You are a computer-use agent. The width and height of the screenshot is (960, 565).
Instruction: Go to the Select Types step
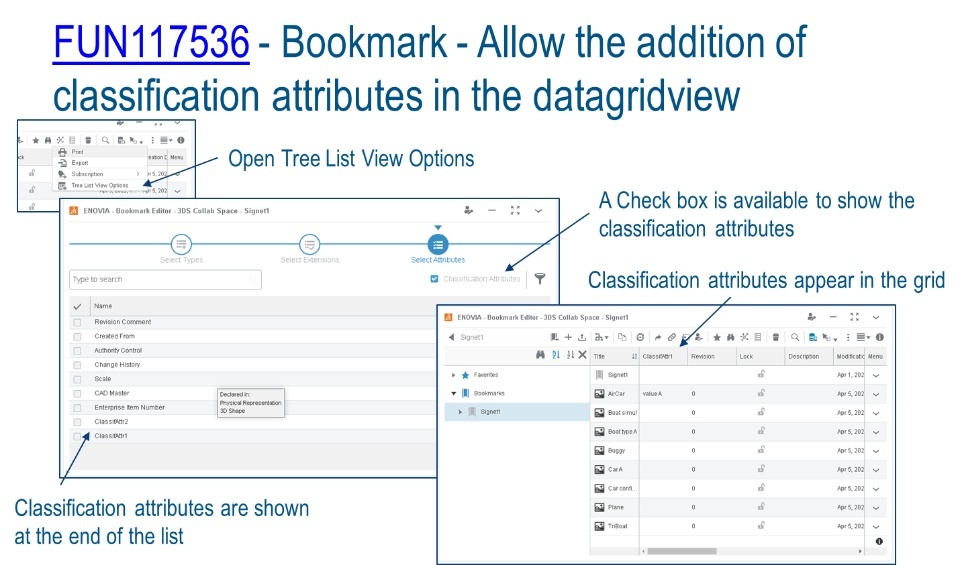(x=181, y=244)
